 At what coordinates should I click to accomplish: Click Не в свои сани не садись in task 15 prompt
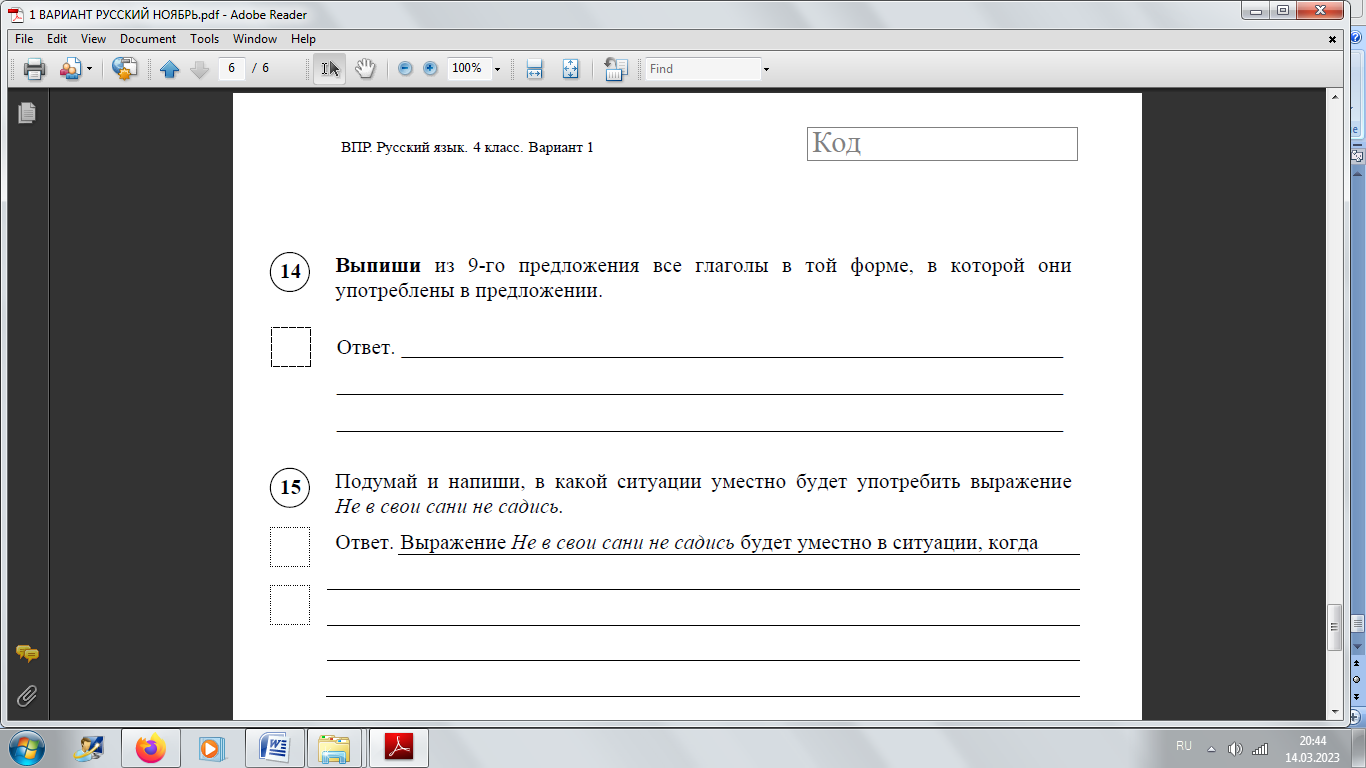pos(449,507)
